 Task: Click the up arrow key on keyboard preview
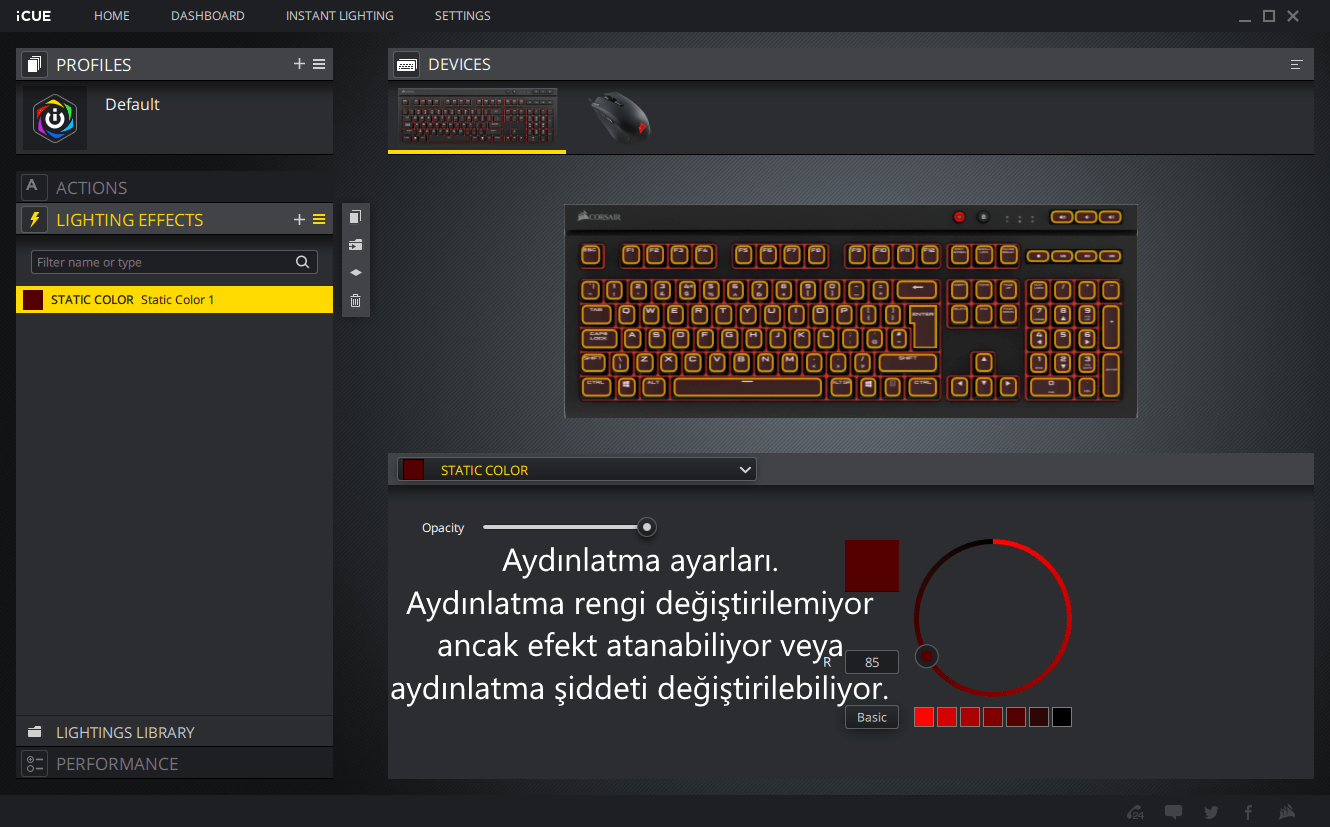point(984,361)
